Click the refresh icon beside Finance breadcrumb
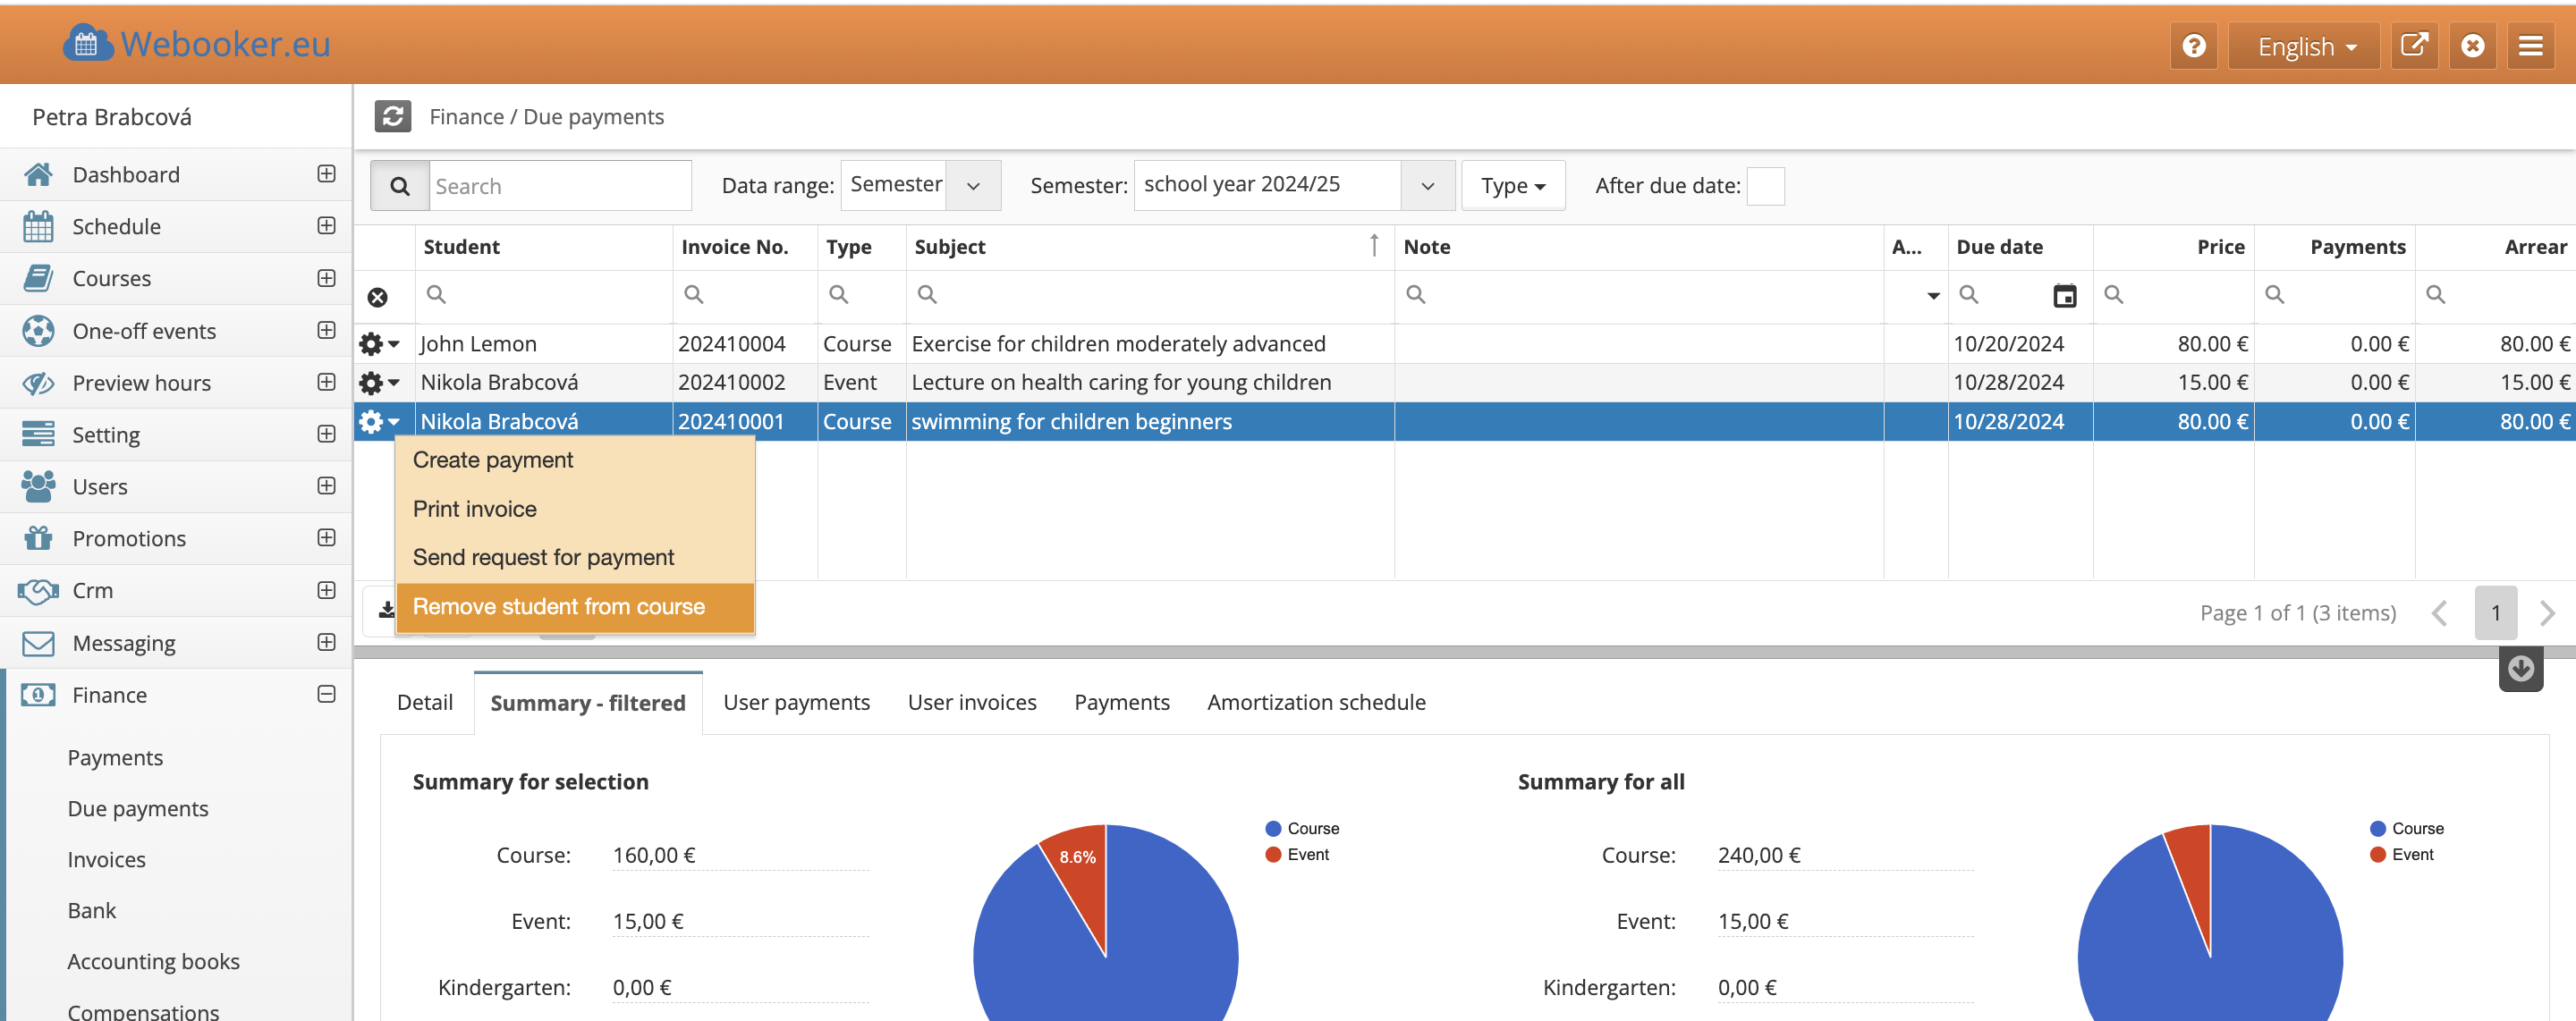 (x=392, y=117)
